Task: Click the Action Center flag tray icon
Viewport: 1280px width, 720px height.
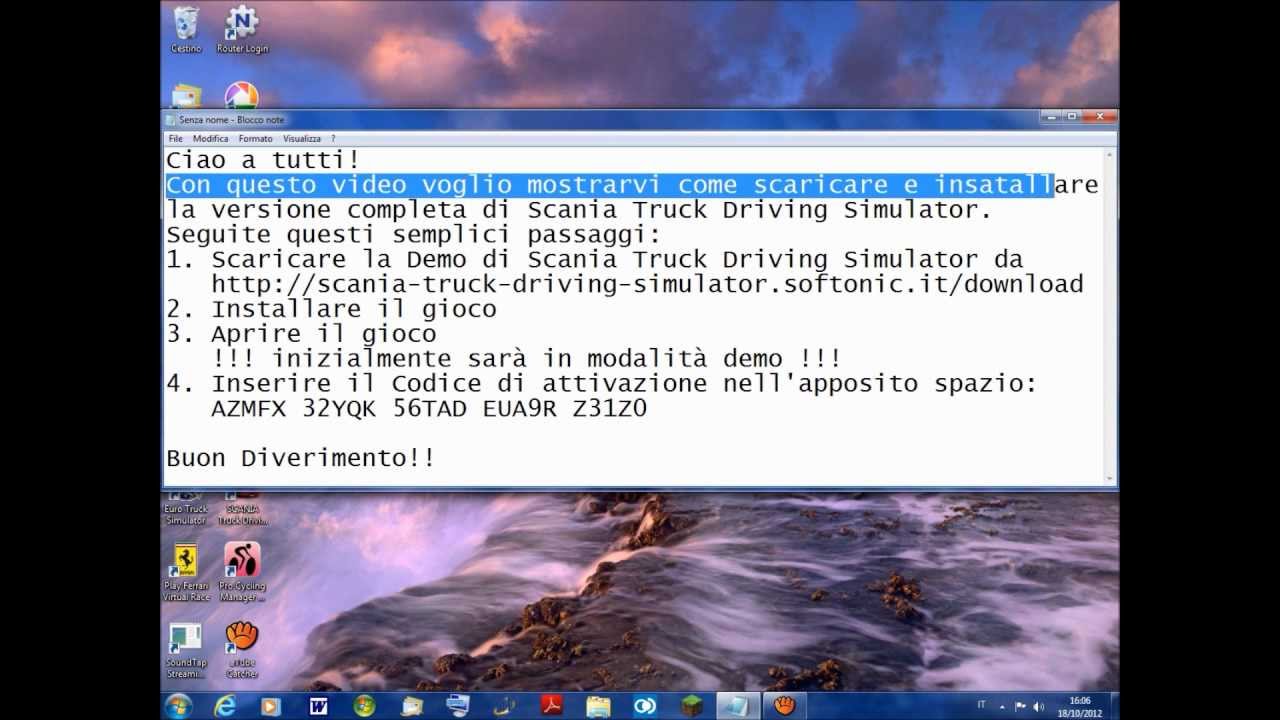Action: point(1021,706)
